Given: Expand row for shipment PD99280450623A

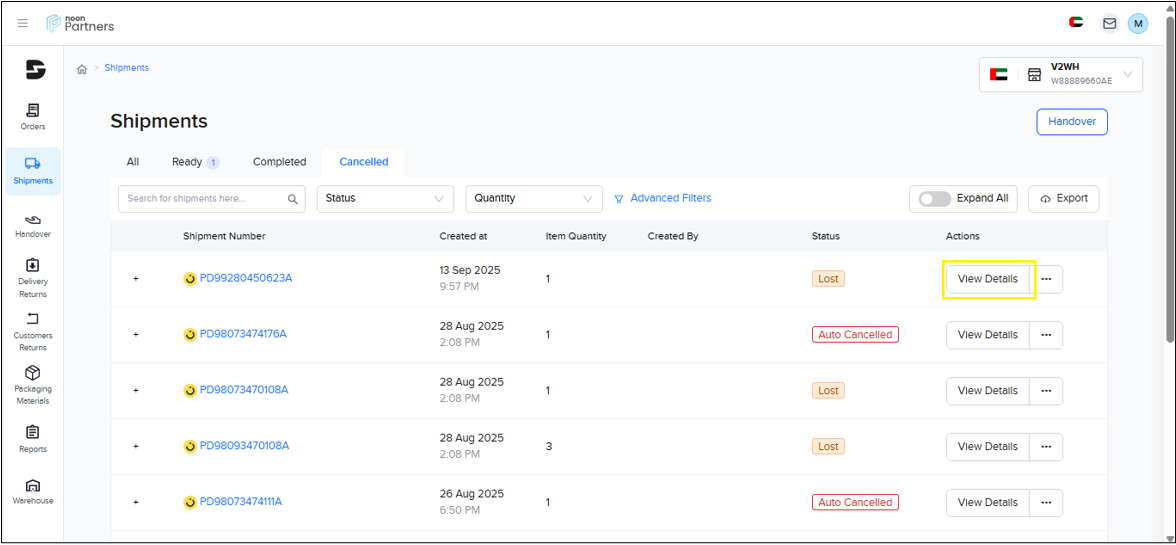Looking at the screenshot, I should tap(136, 278).
